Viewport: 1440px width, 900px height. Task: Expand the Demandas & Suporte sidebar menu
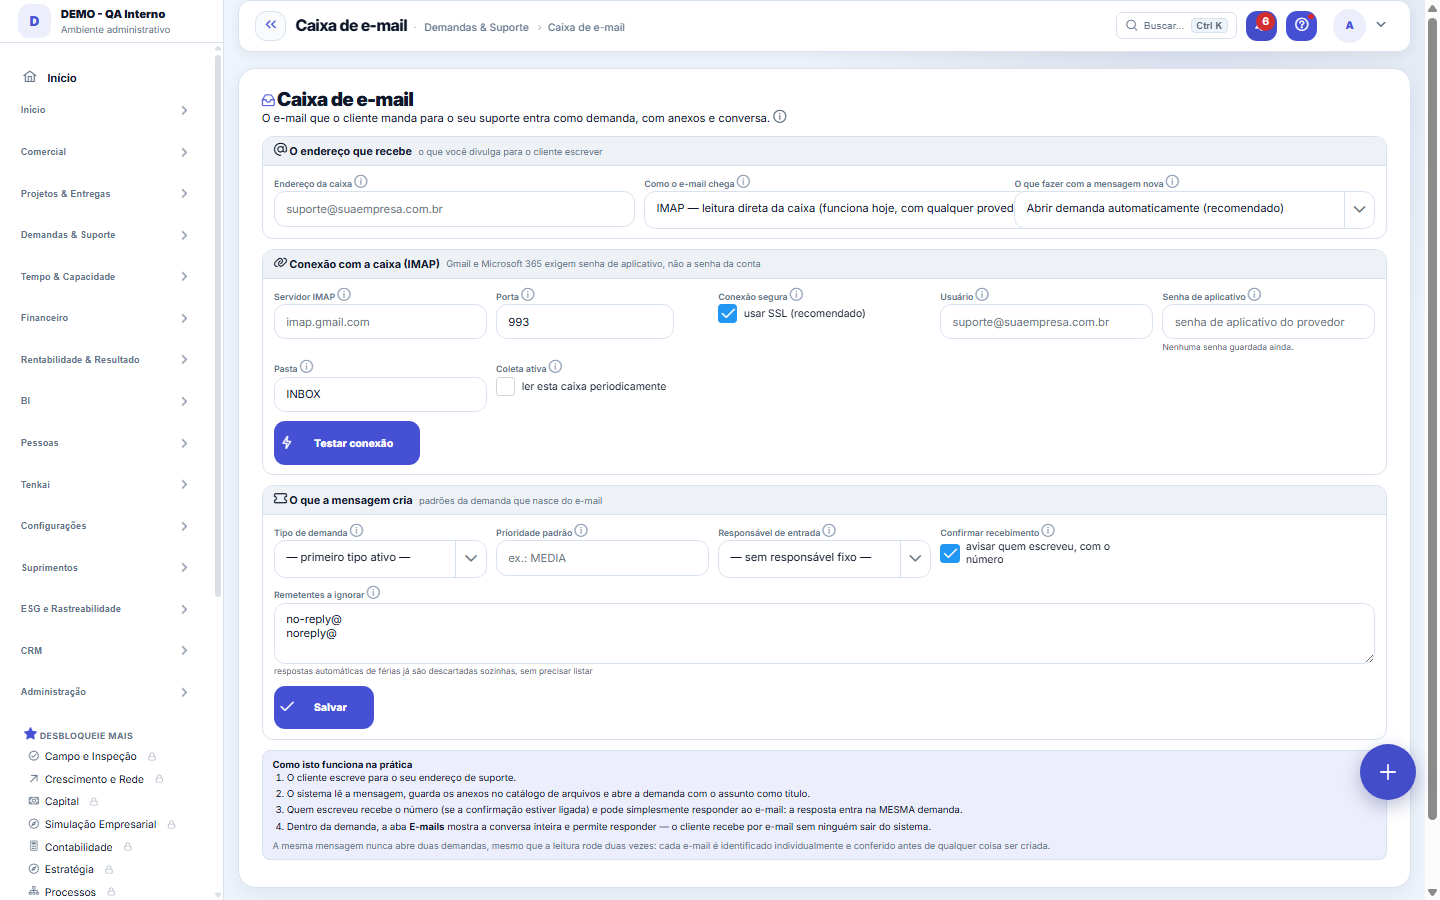click(x=104, y=235)
